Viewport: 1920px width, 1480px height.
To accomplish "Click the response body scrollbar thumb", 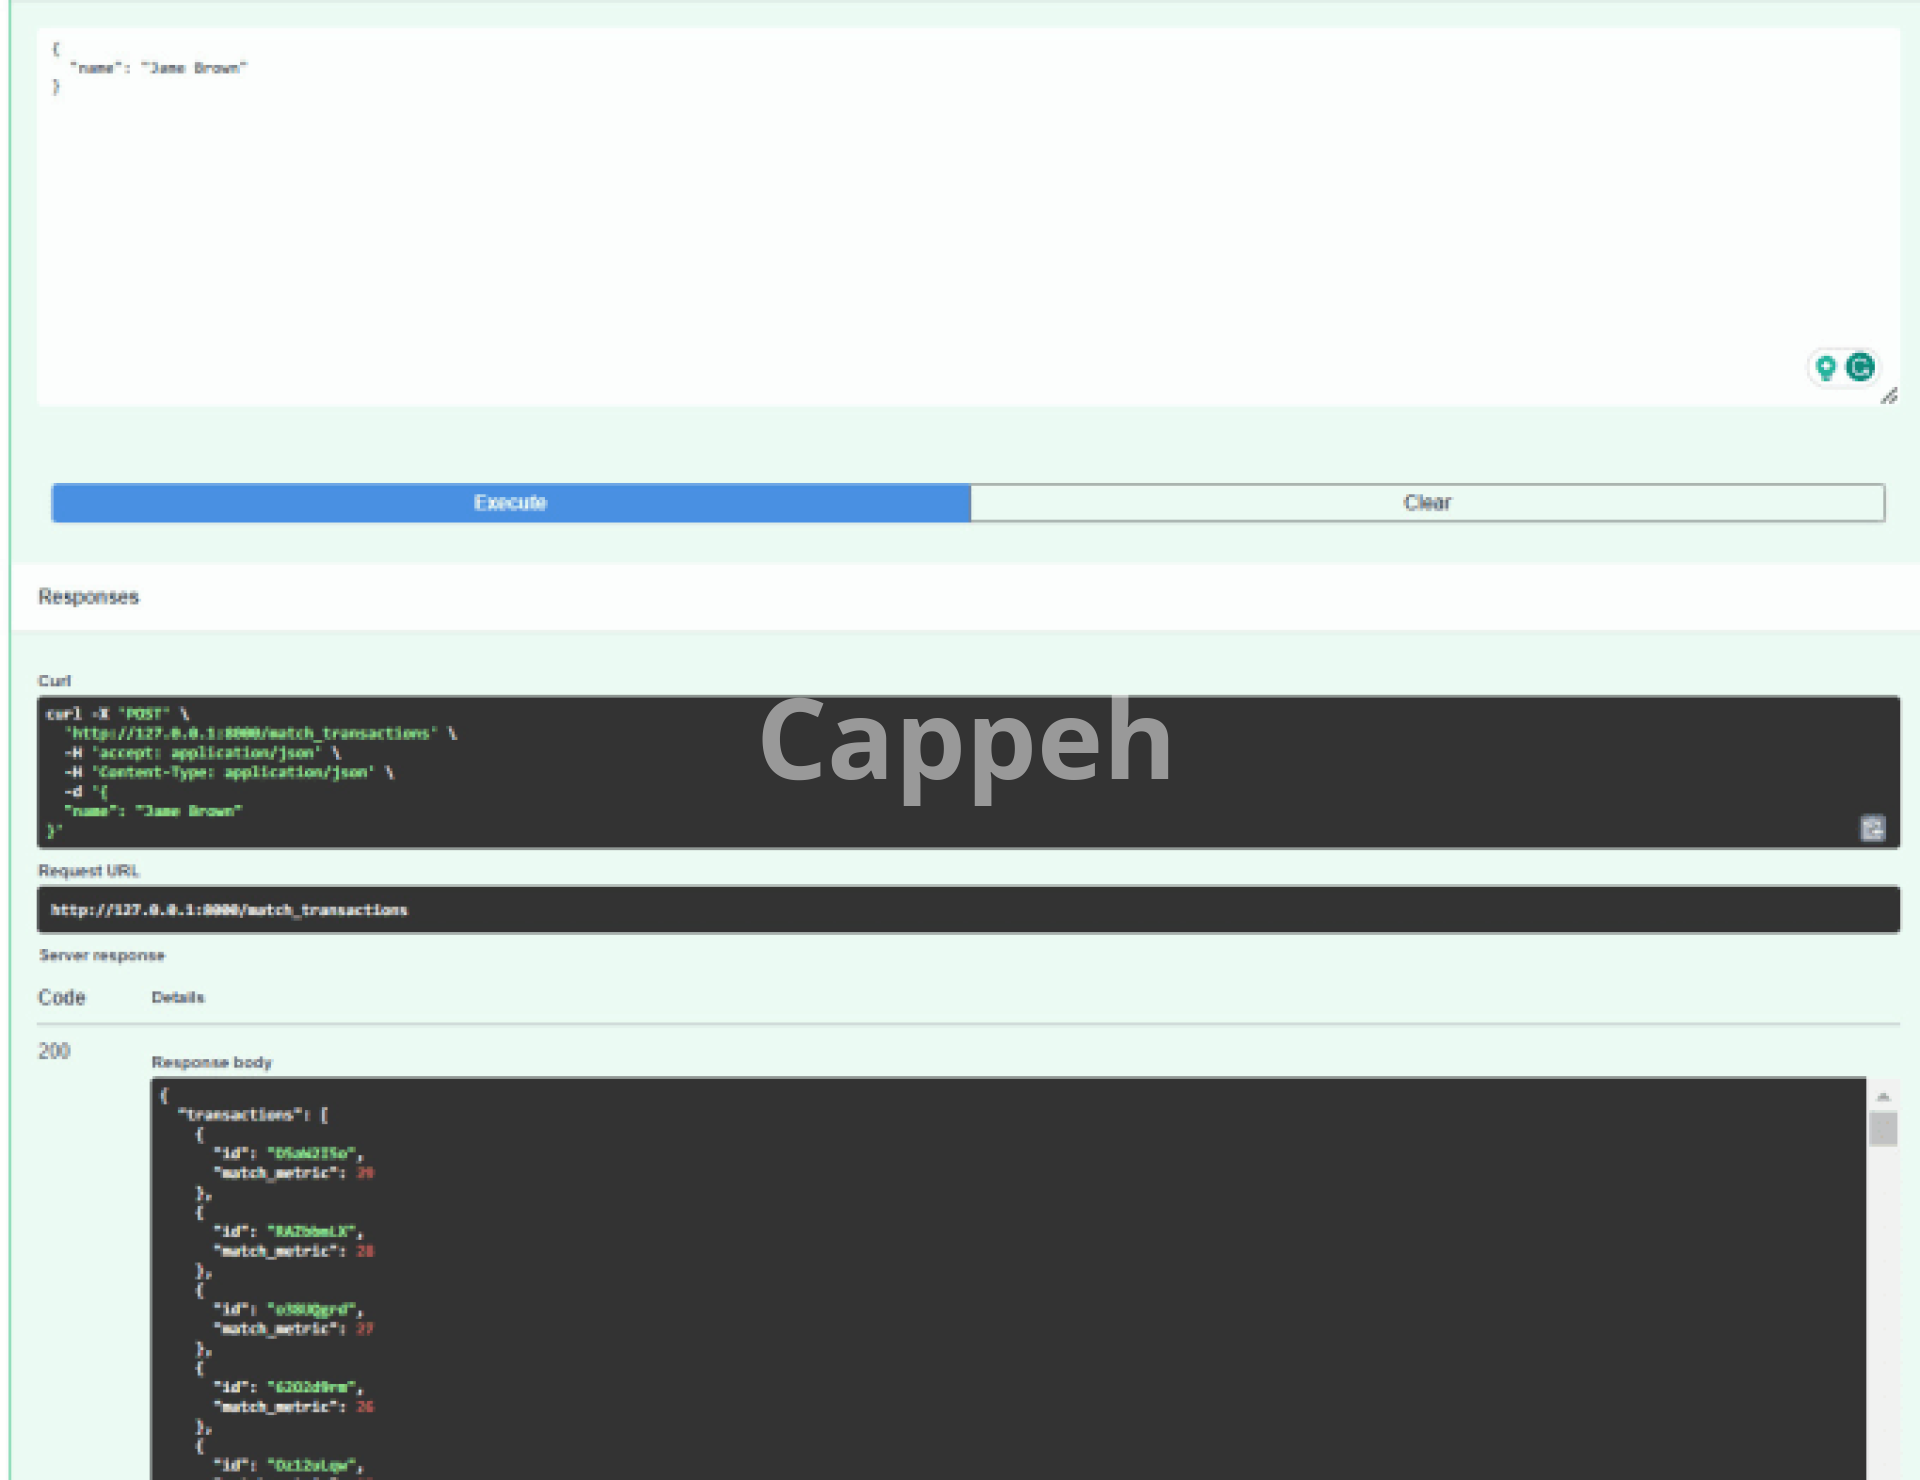I will (1883, 1129).
